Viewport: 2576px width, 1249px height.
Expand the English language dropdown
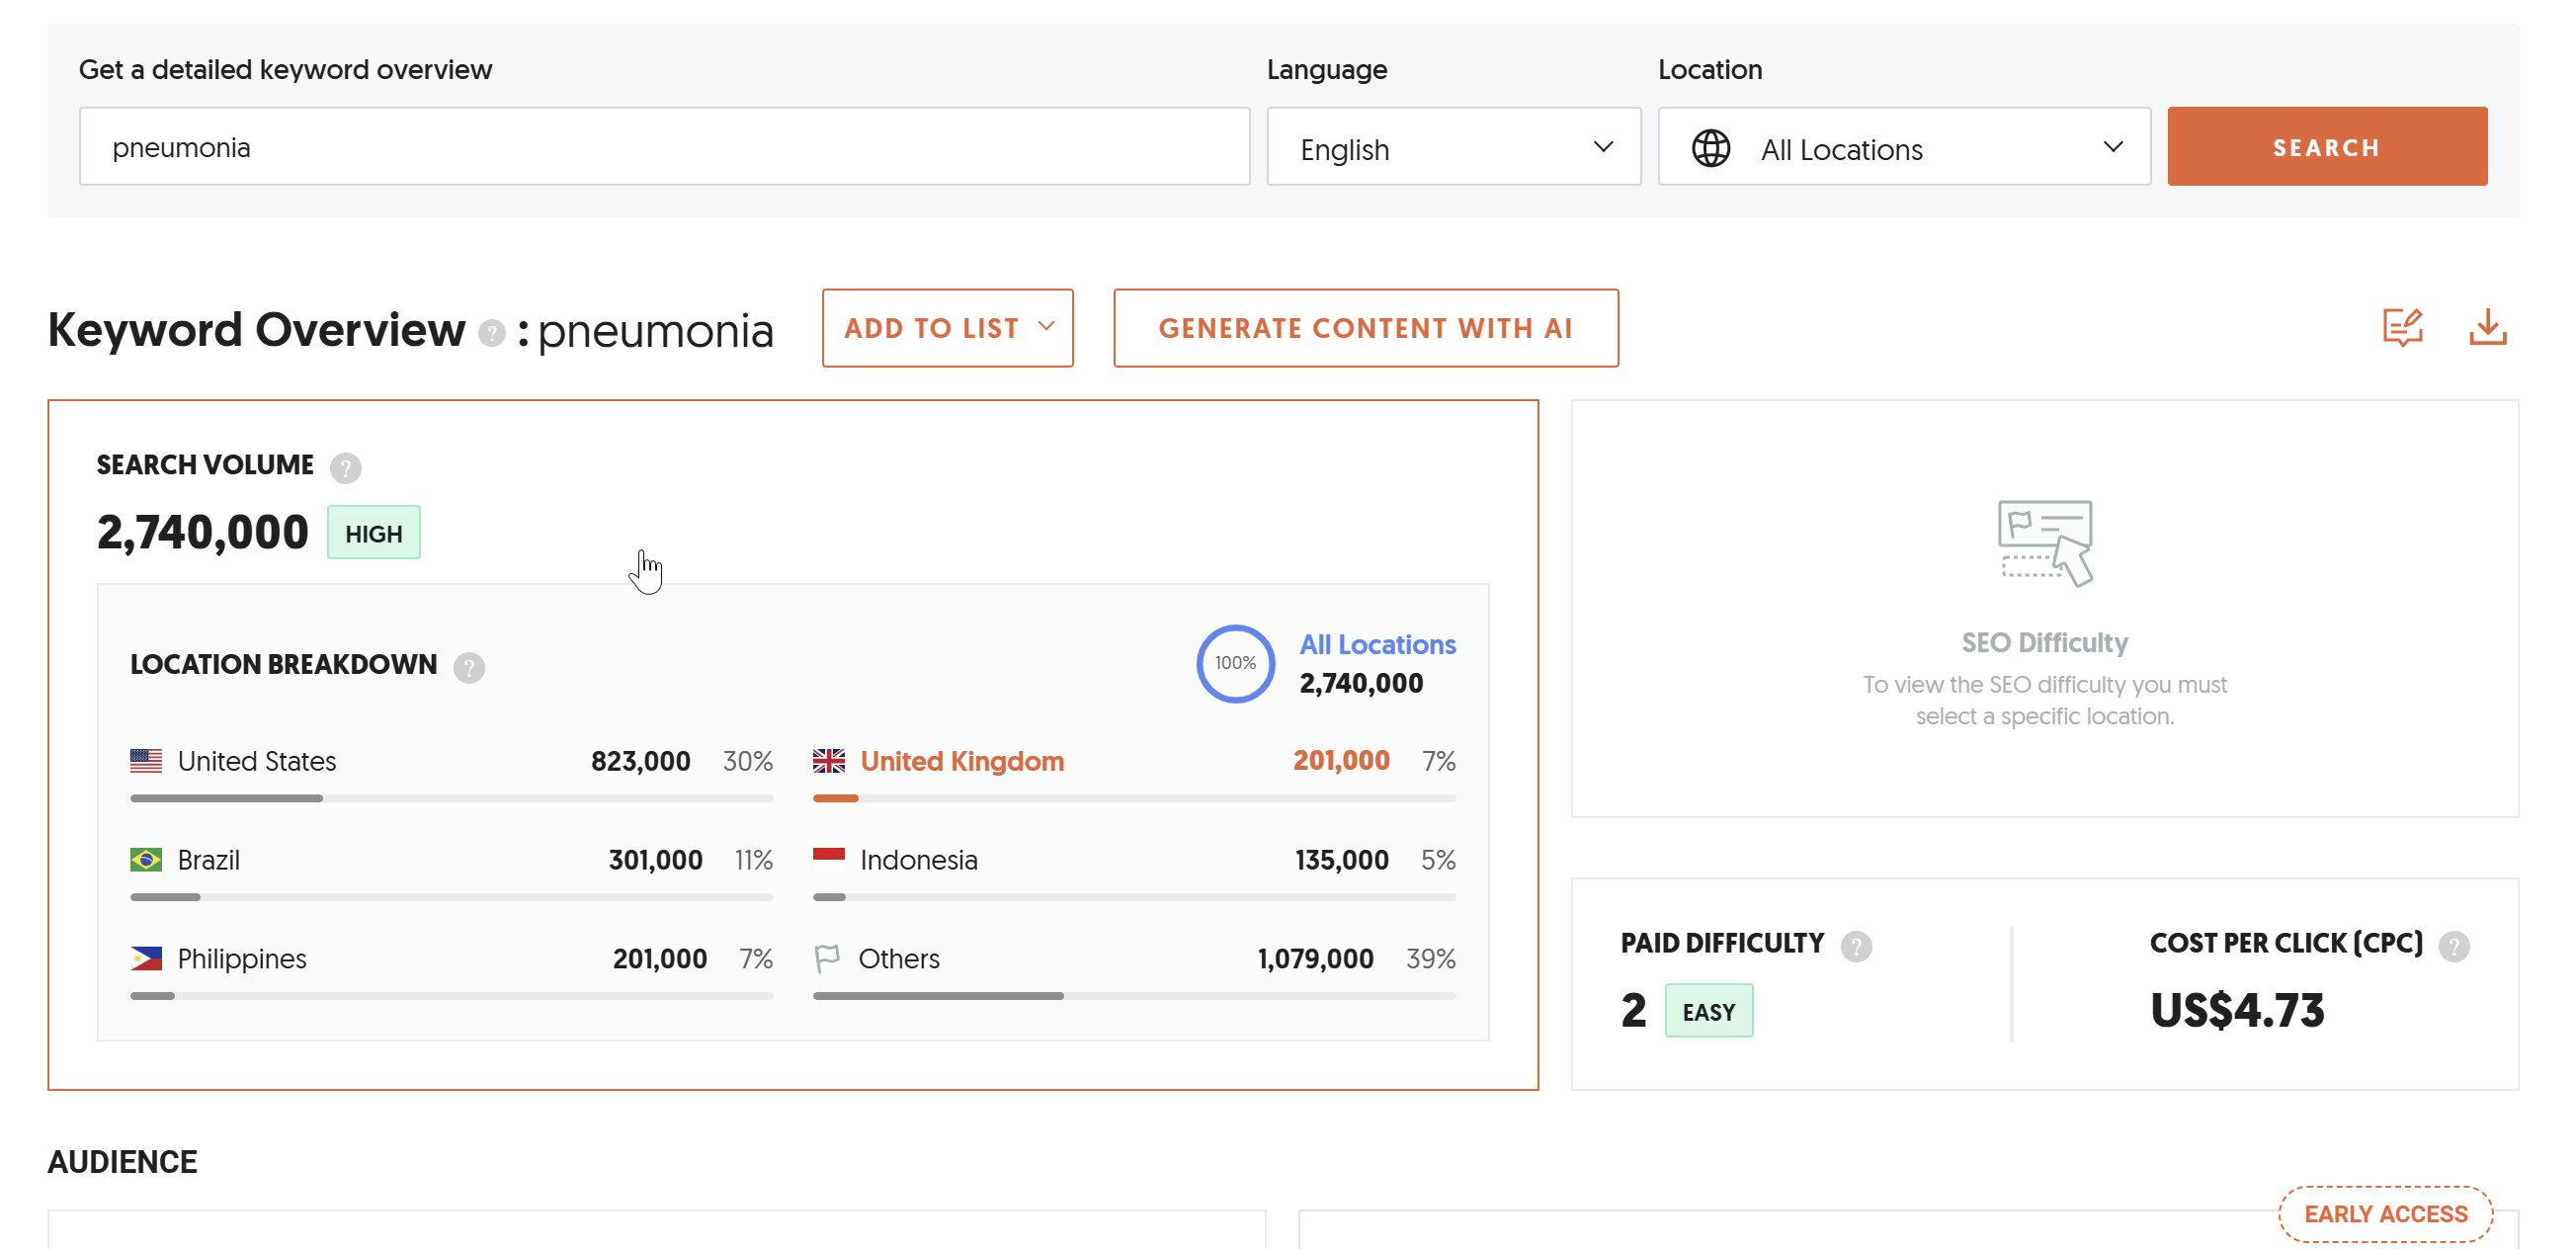[x=1453, y=147]
